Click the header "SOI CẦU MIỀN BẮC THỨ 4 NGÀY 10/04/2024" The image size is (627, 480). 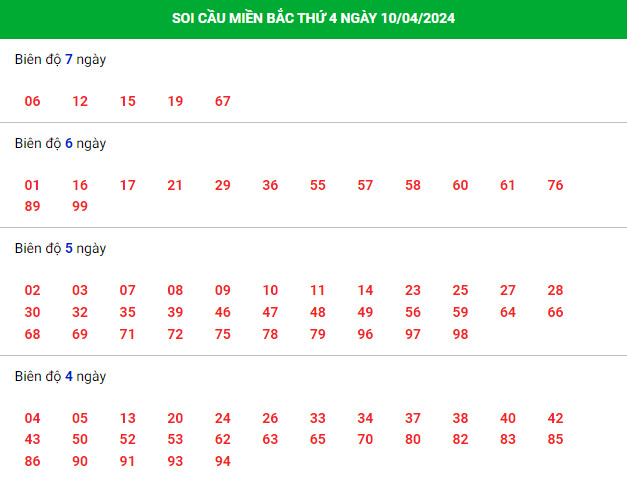[x=314, y=18]
